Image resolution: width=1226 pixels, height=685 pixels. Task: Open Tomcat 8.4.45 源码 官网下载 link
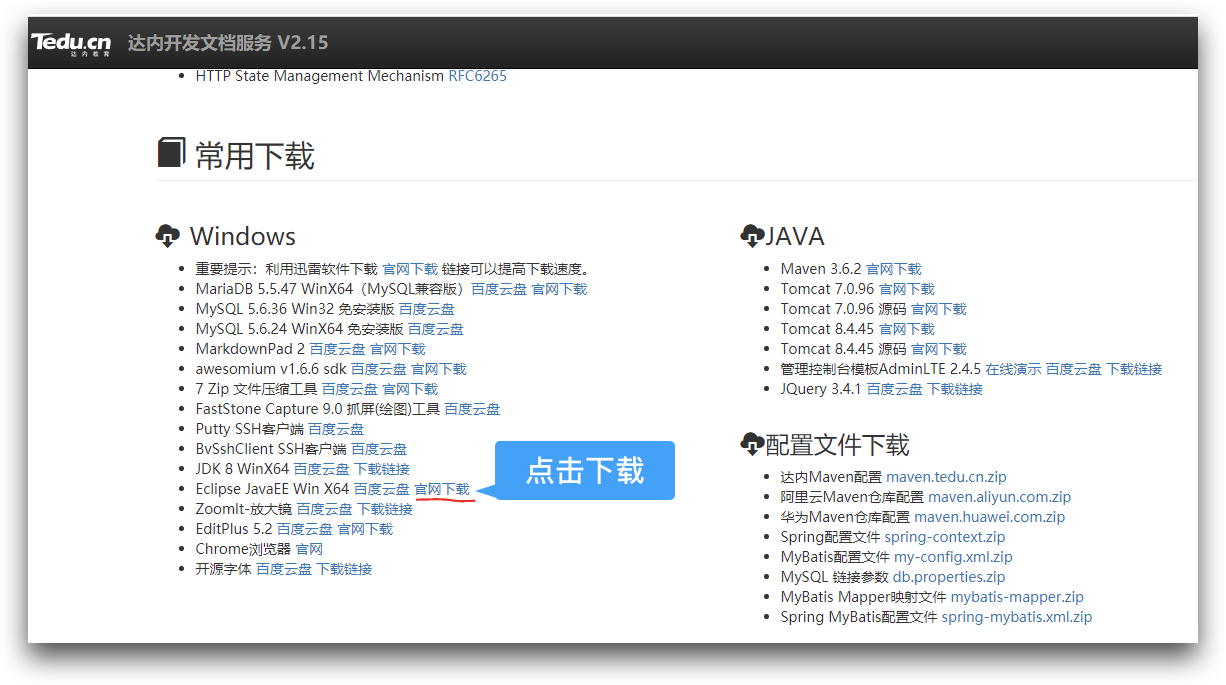[x=939, y=349]
